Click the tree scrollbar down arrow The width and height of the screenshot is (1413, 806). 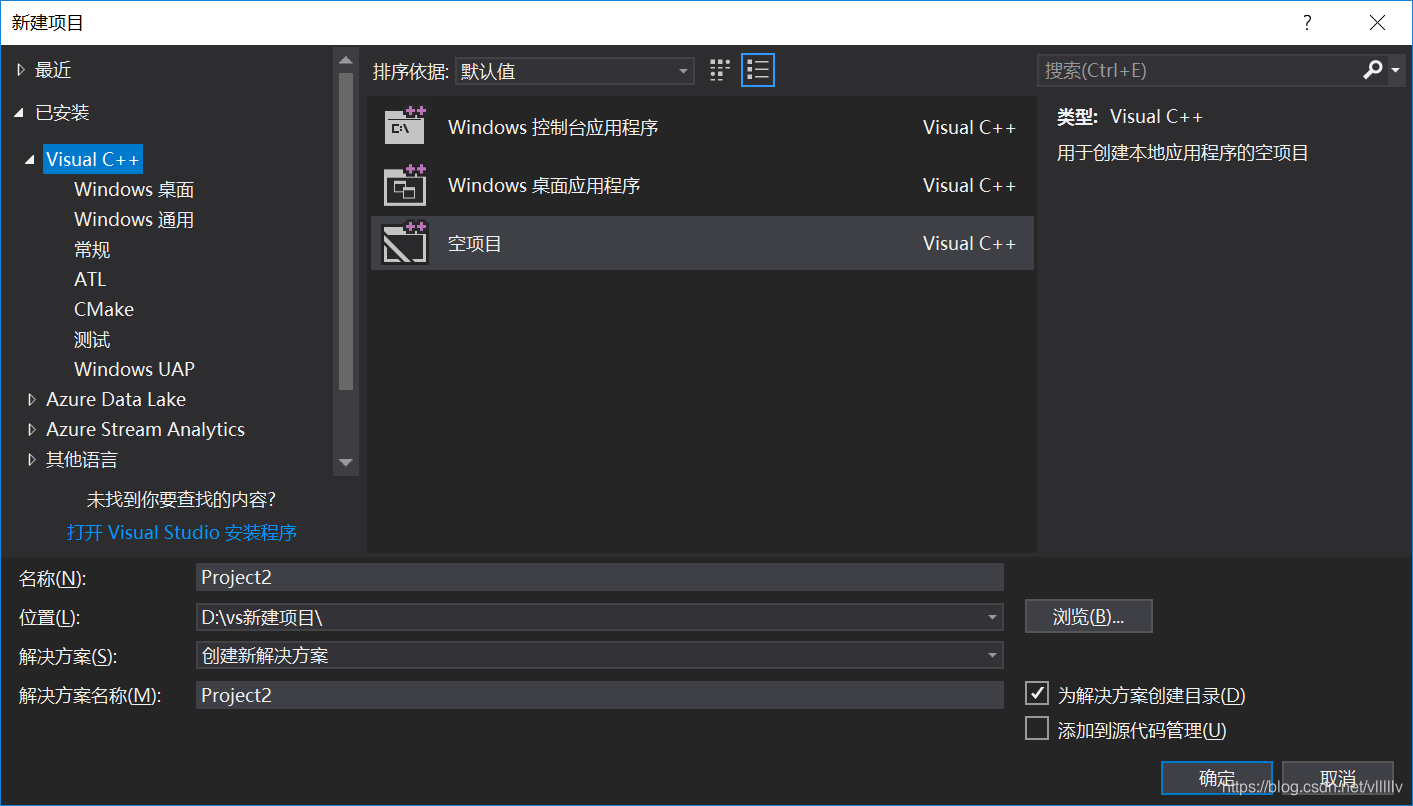[346, 462]
